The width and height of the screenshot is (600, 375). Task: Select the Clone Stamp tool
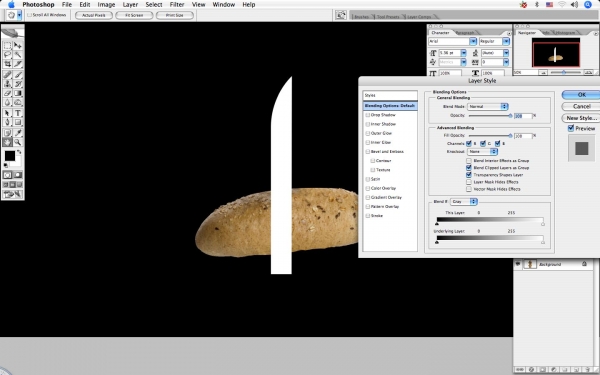tap(7, 84)
